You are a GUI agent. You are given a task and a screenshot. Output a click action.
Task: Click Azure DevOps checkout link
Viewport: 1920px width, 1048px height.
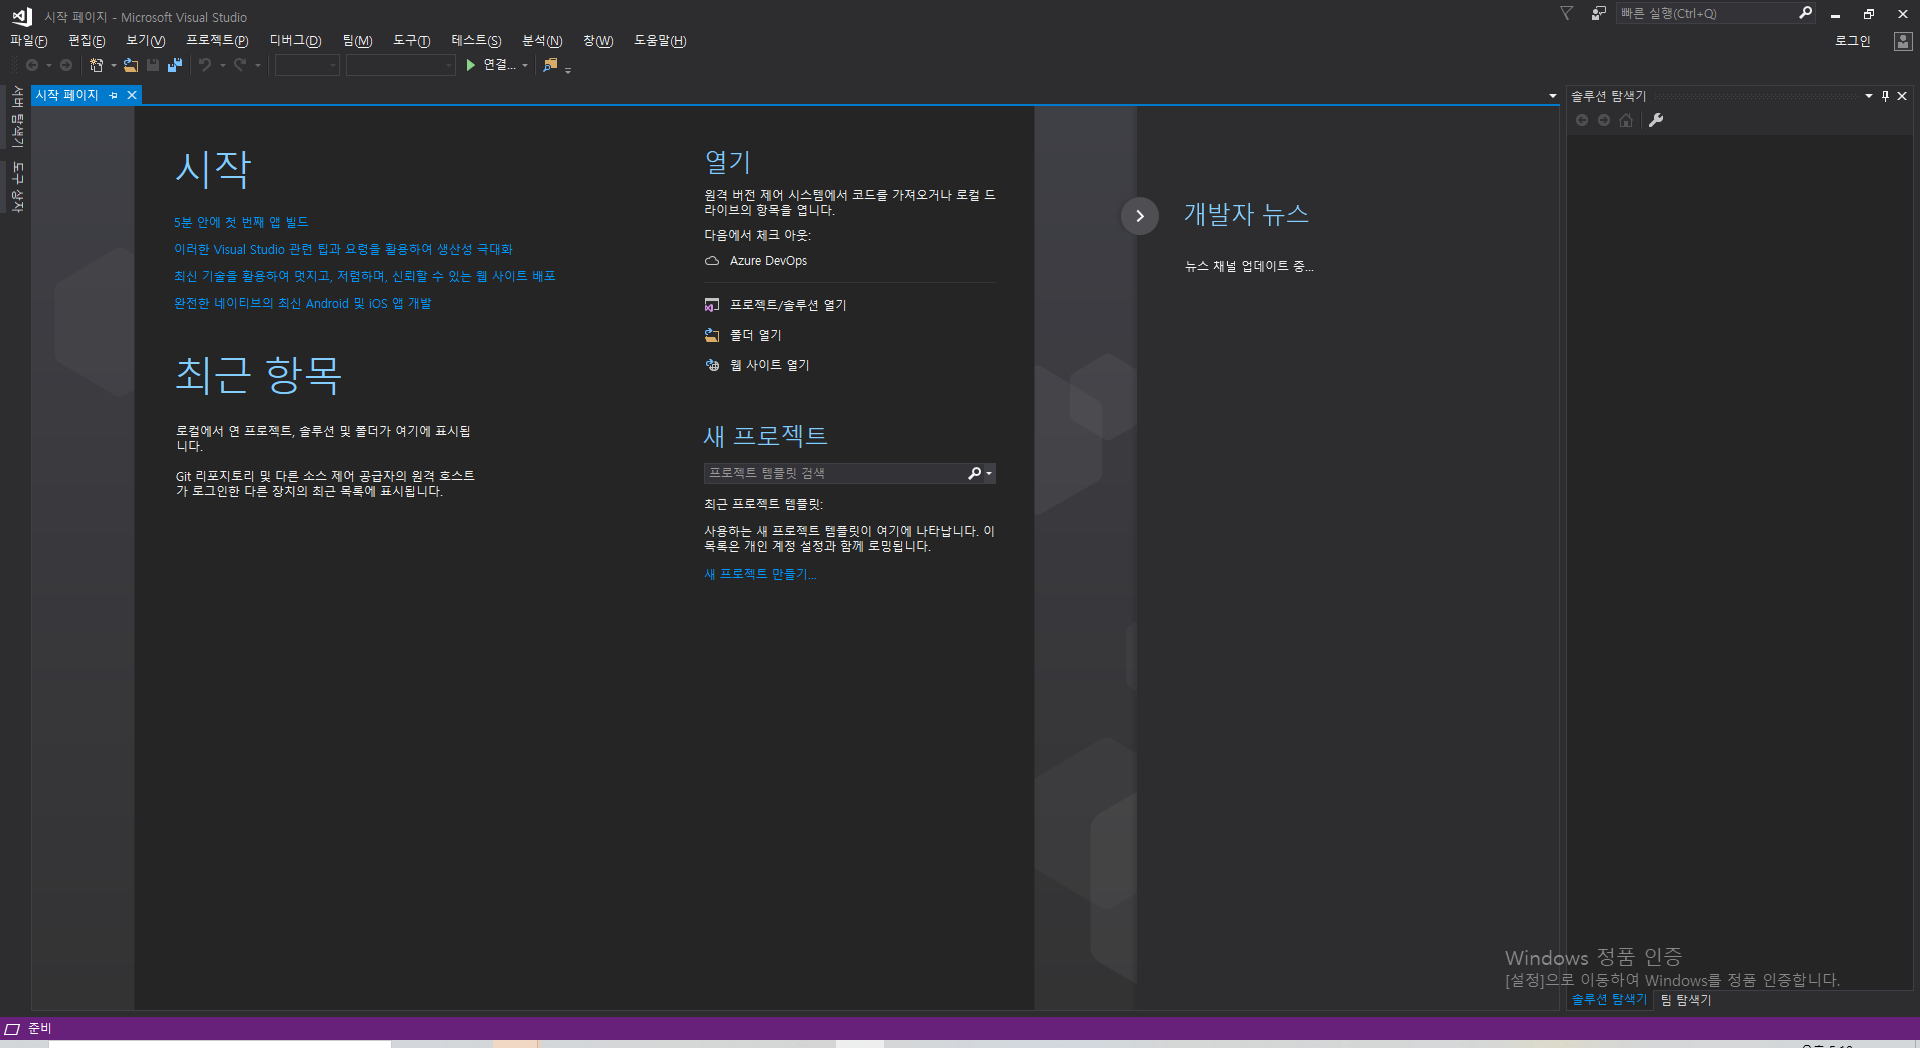click(x=768, y=261)
